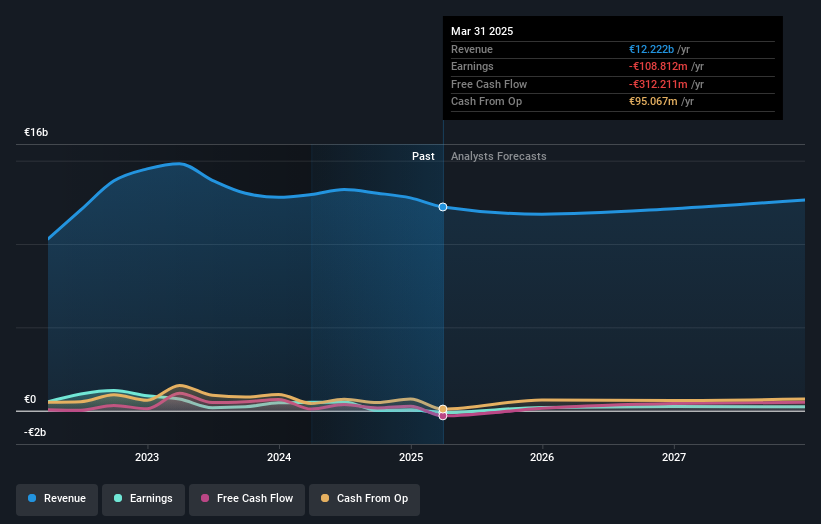Image resolution: width=821 pixels, height=524 pixels.
Task: Toggle the Cash From Op legend button
Action: (x=364, y=499)
